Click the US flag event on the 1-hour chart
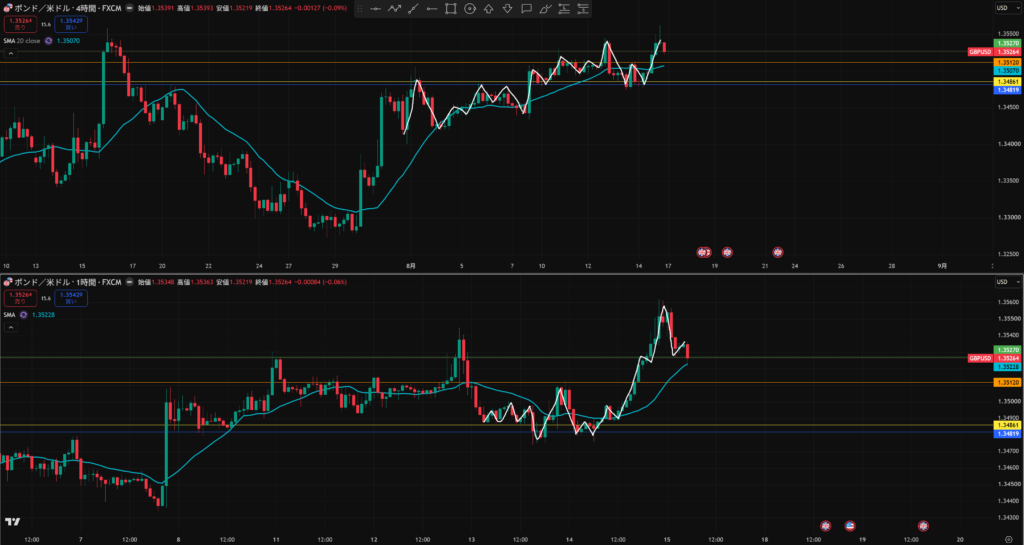This screenshot has height=545, width=1024. click(x=850, y=525)
